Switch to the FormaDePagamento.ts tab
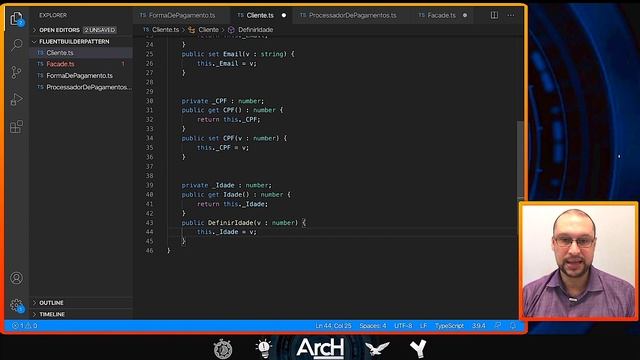 [182, 15]
